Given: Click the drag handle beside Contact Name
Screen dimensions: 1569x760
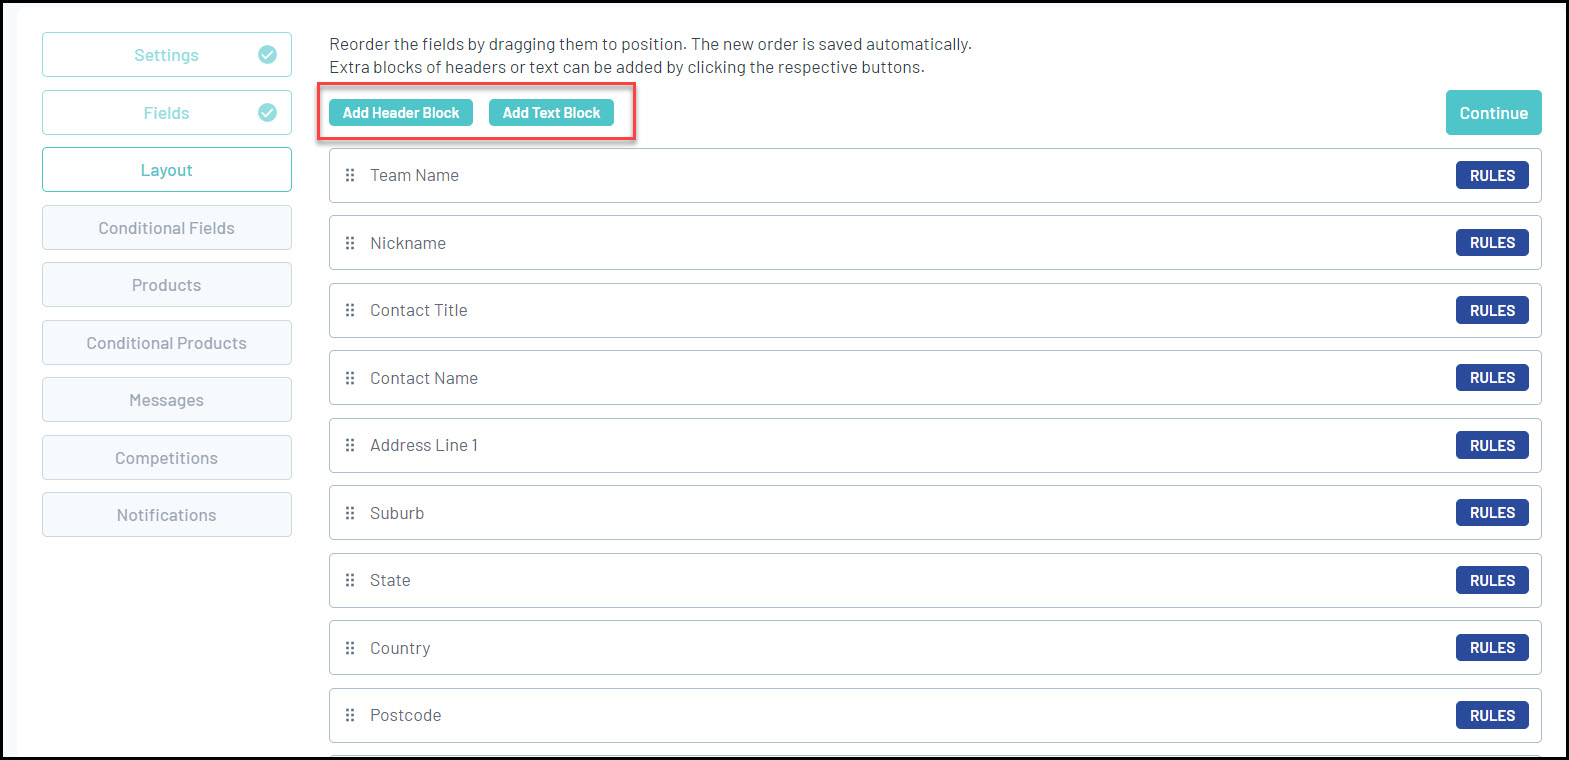Looking at the screenshot, I should 350,378.
